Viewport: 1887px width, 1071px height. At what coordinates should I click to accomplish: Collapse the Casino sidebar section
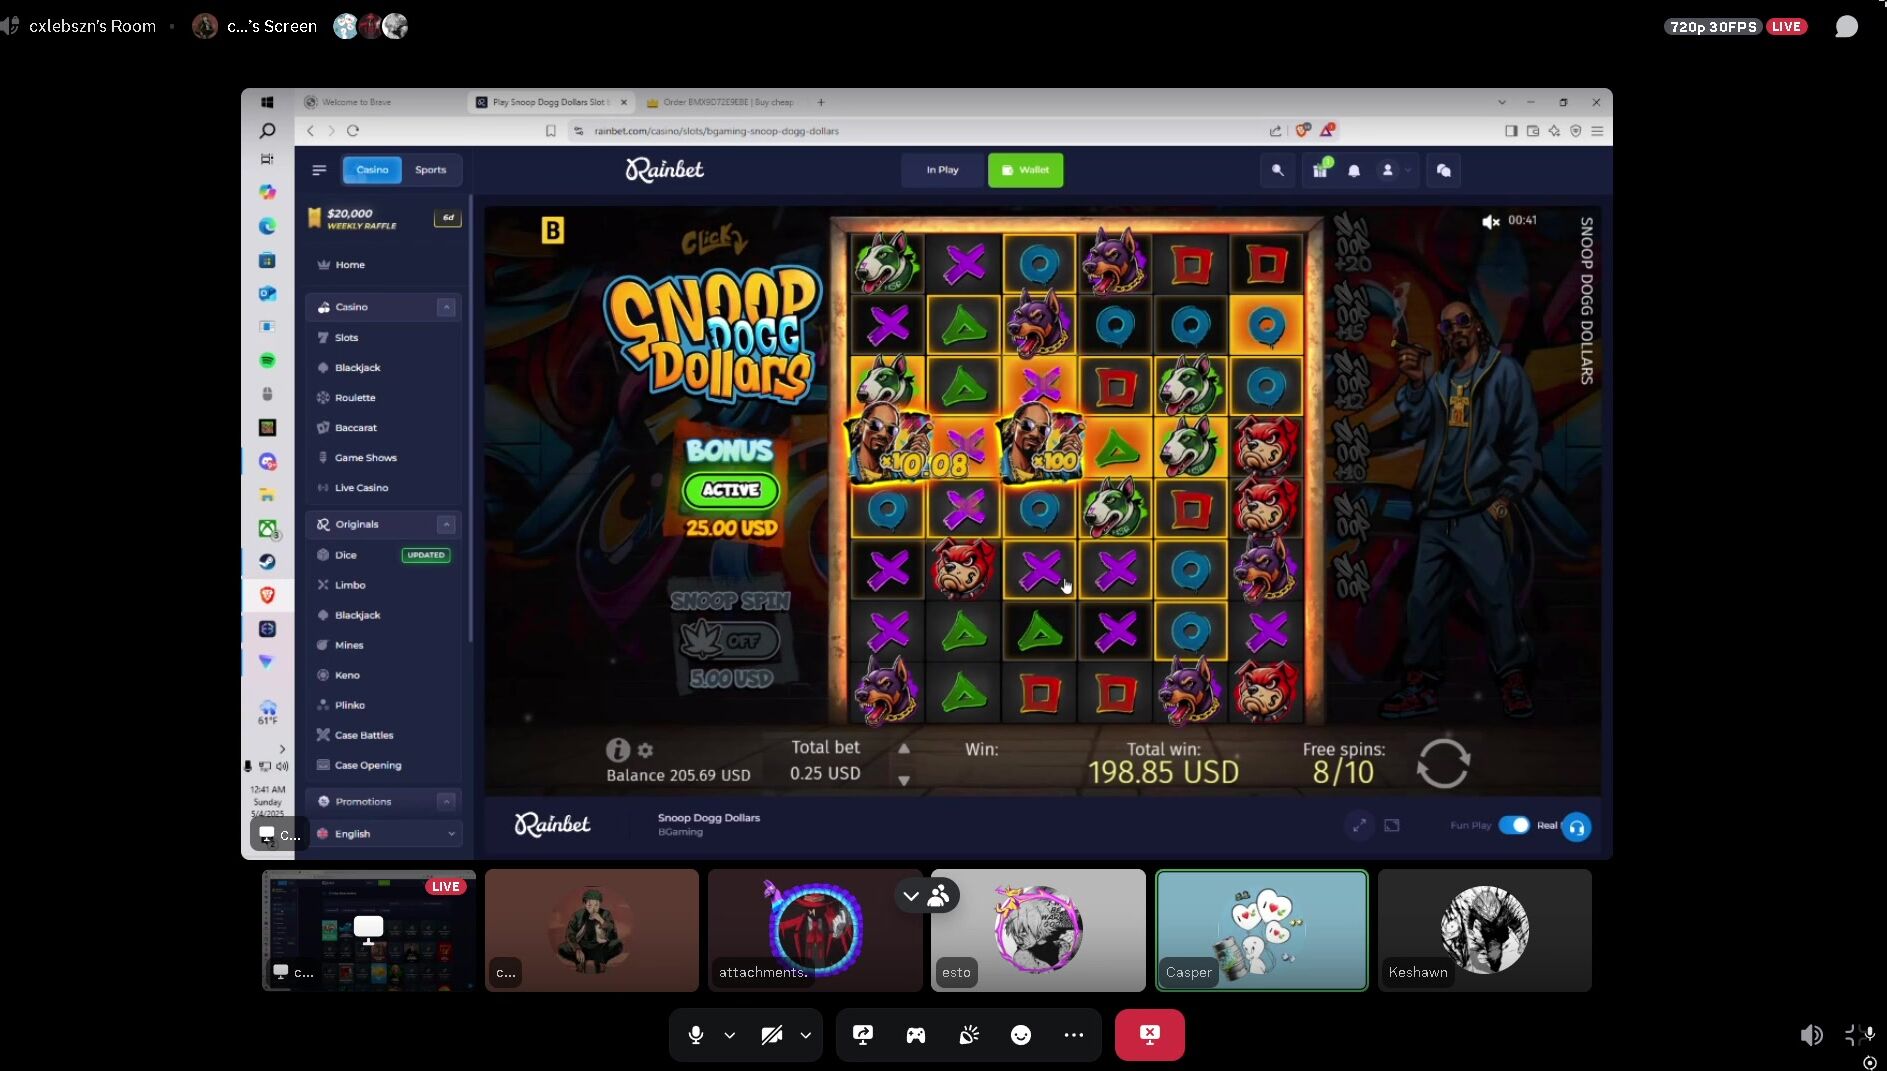(446, 307)
